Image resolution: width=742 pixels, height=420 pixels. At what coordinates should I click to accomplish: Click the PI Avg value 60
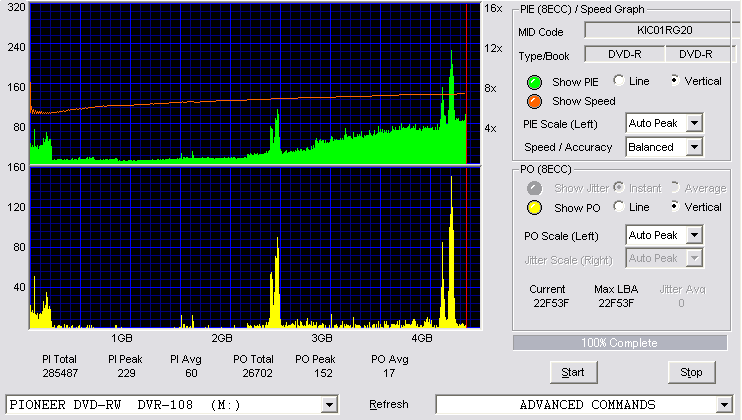coord(191,373)
